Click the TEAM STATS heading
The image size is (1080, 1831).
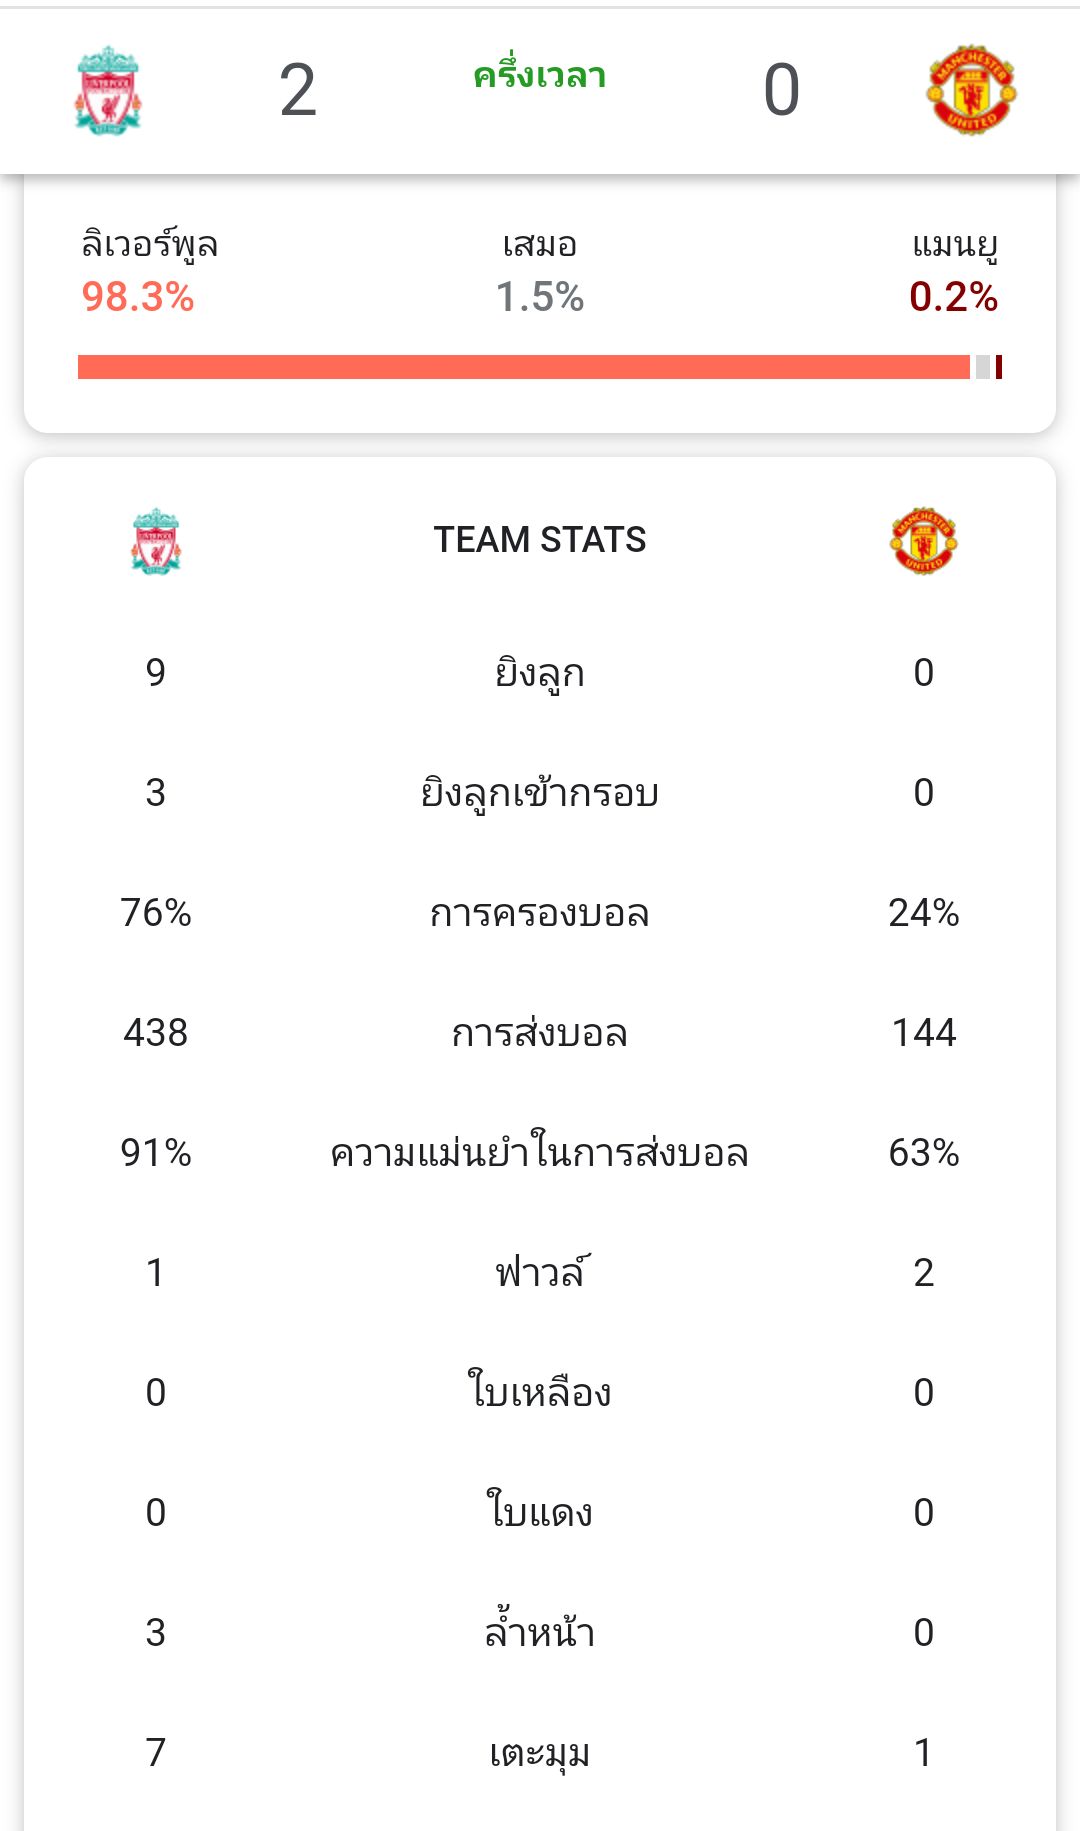click(x=540, y=540)
